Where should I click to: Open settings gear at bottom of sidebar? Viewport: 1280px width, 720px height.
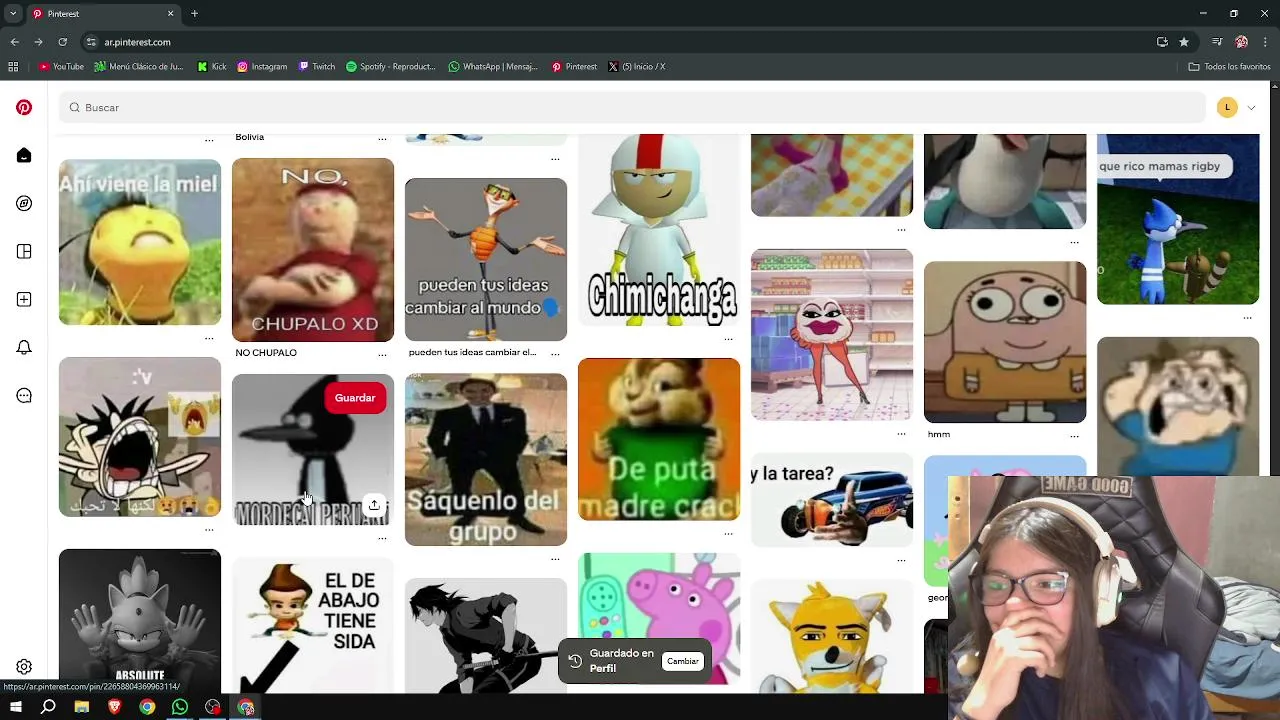click(x=24, y=667)
